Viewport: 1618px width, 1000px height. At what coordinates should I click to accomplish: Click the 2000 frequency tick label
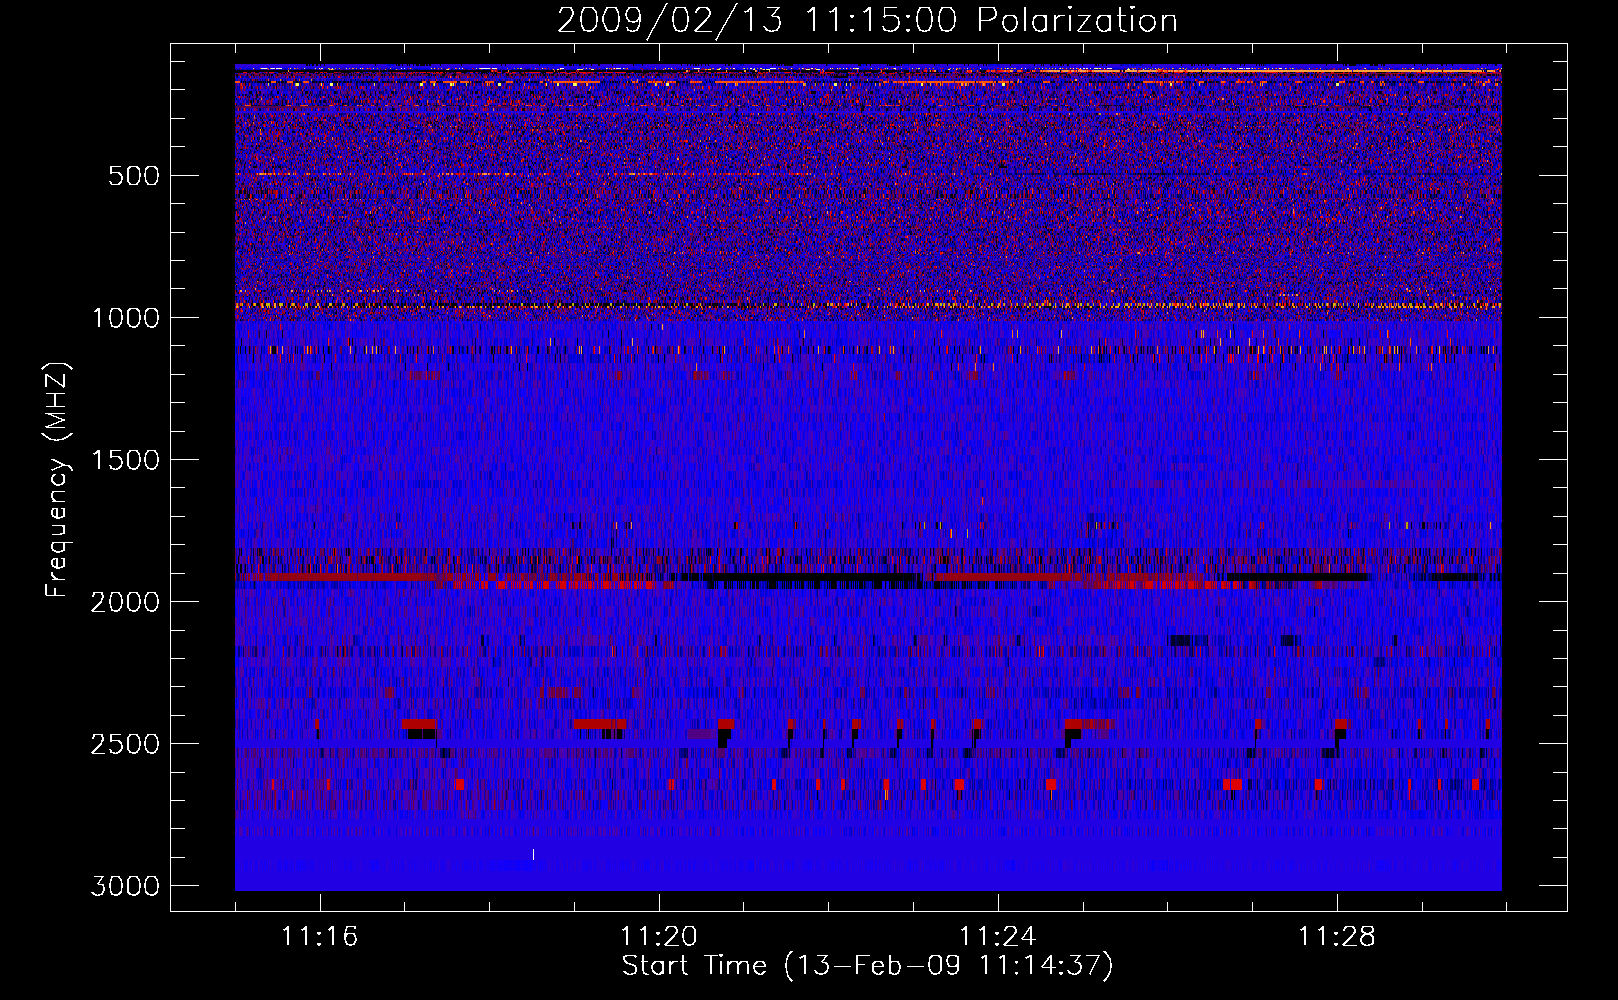click(x=125, y=603)
